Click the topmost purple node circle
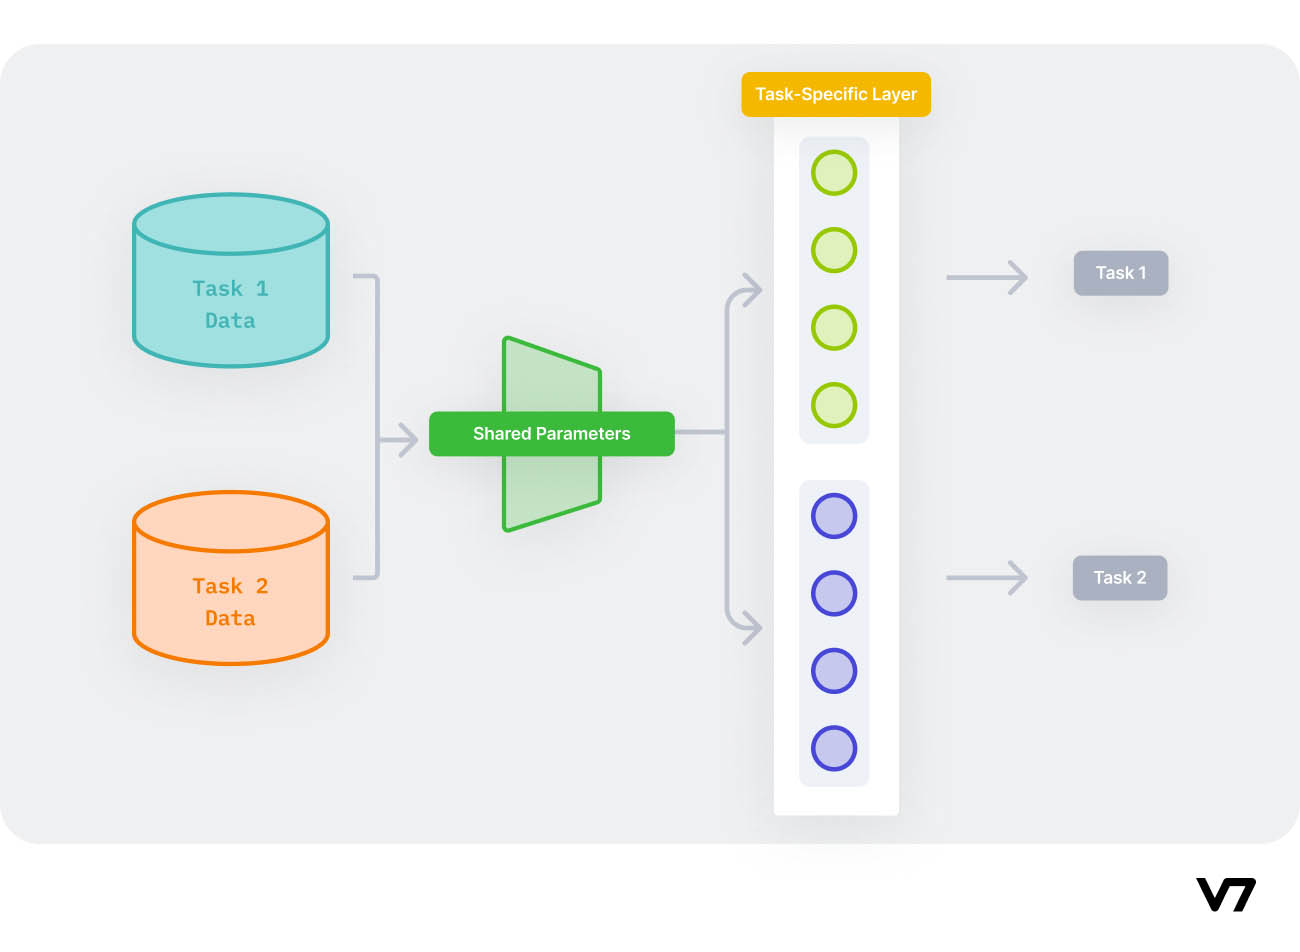Image resolution: width=1300 pixels, height=952 pixels. 834,516
